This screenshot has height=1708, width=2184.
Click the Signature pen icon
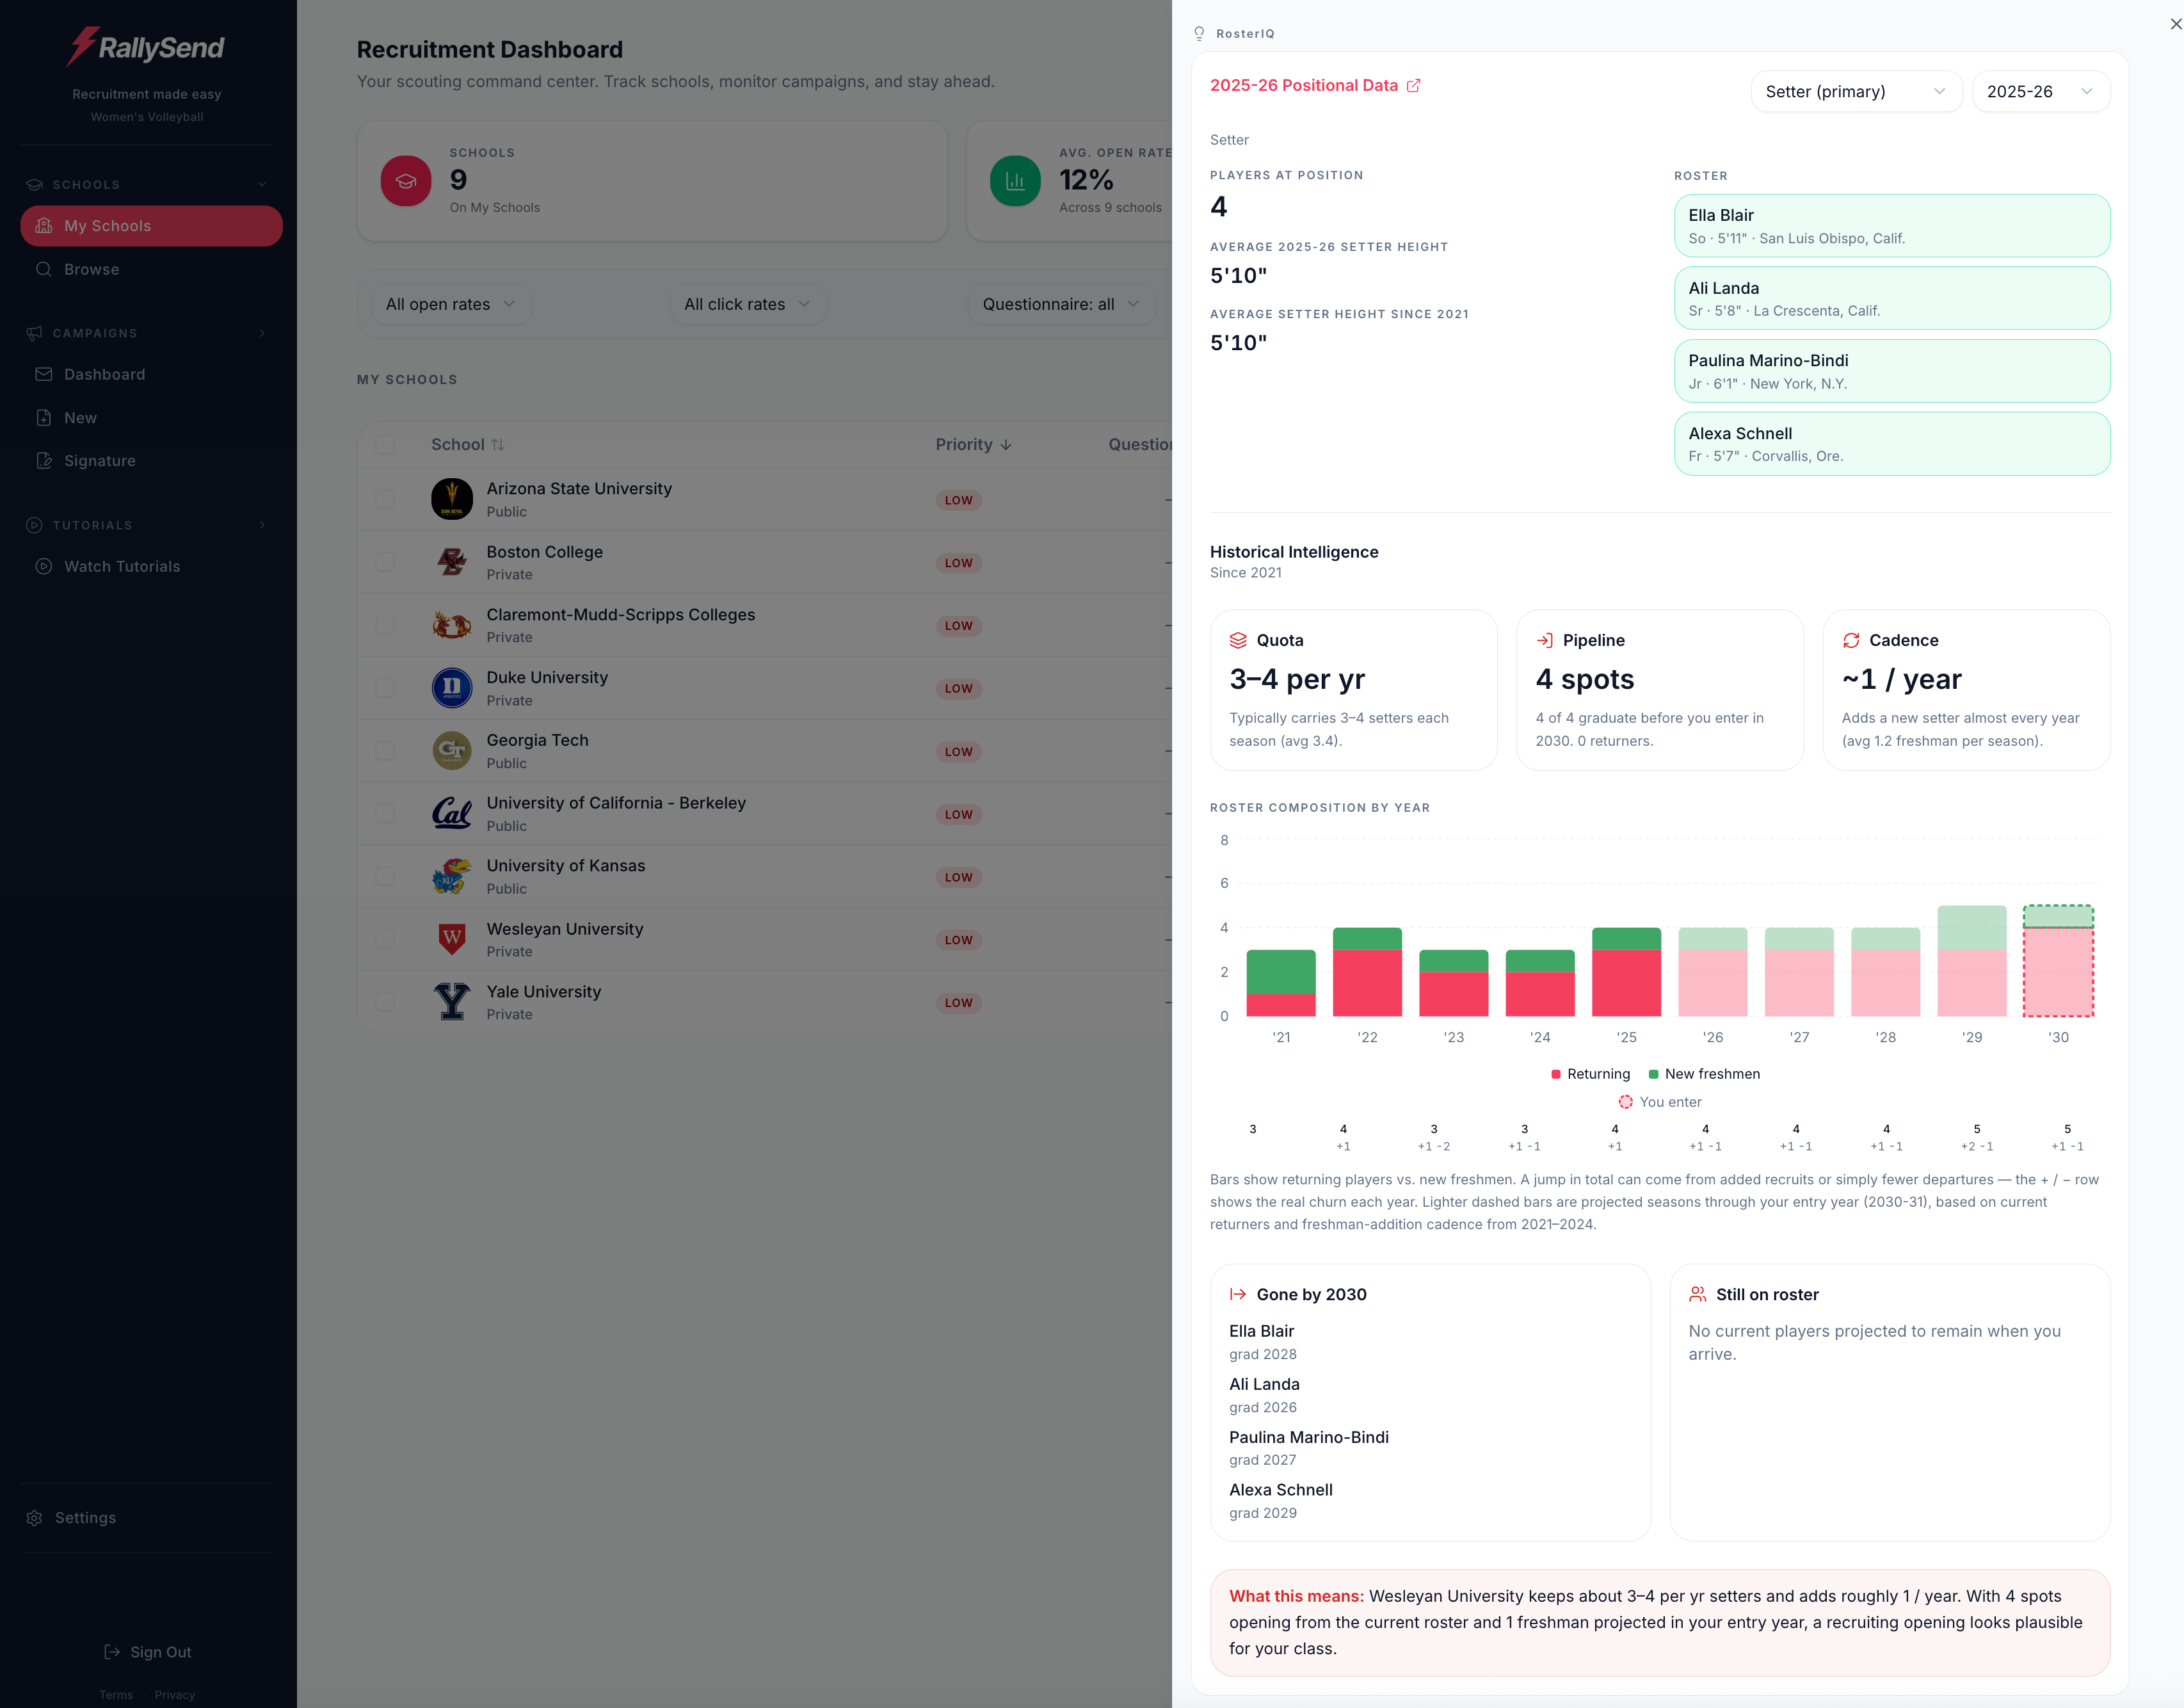pyautogui.click(x=44, y=461)
